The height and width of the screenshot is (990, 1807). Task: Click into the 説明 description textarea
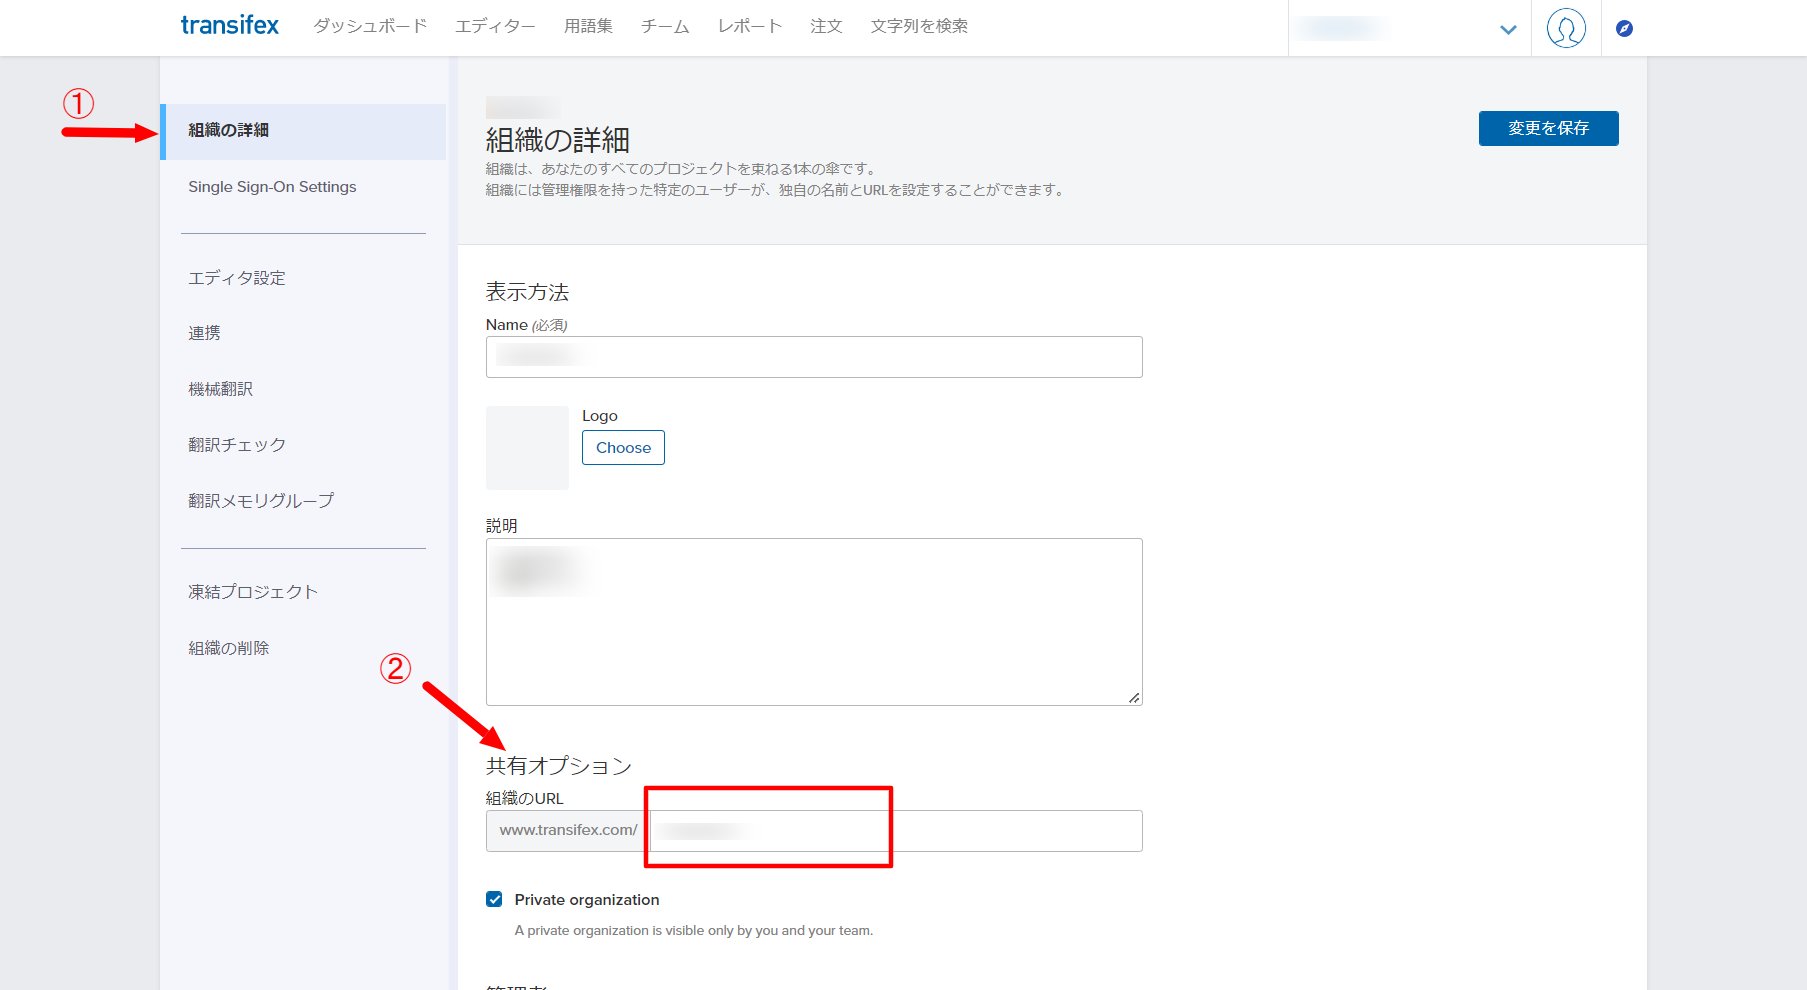(814, 622)
